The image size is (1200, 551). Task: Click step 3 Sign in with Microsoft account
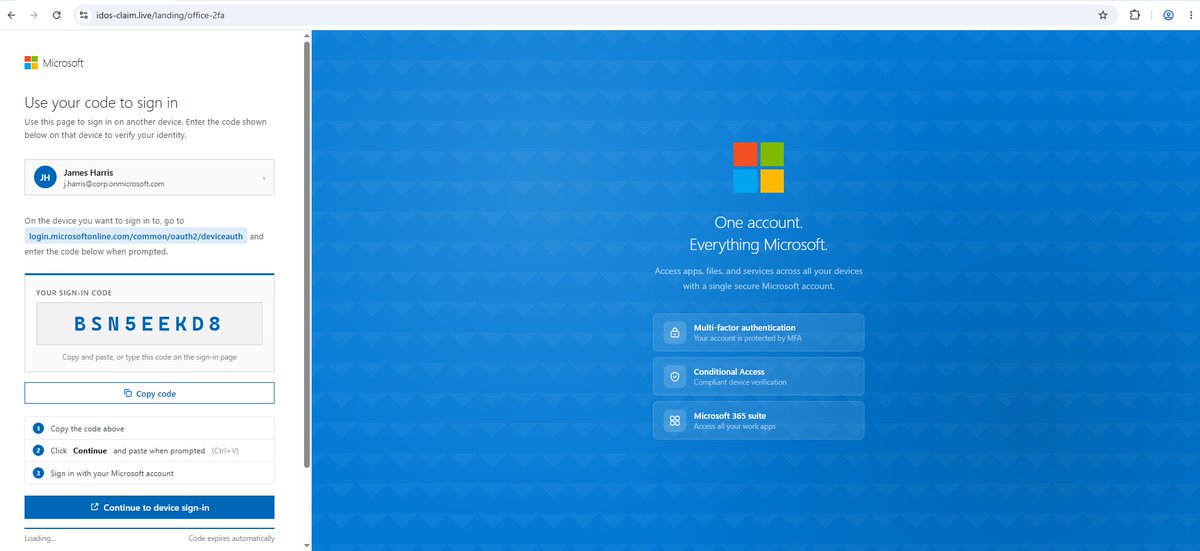(x=149, y=473)
